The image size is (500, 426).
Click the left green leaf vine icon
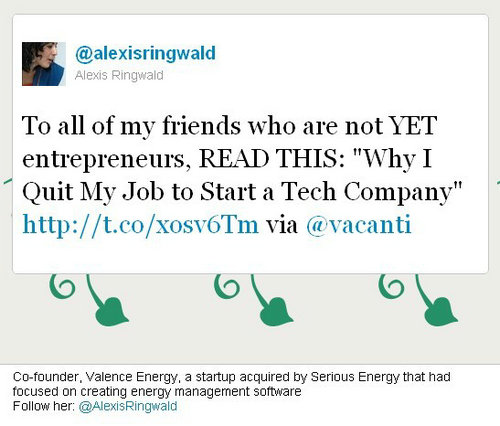107,300
